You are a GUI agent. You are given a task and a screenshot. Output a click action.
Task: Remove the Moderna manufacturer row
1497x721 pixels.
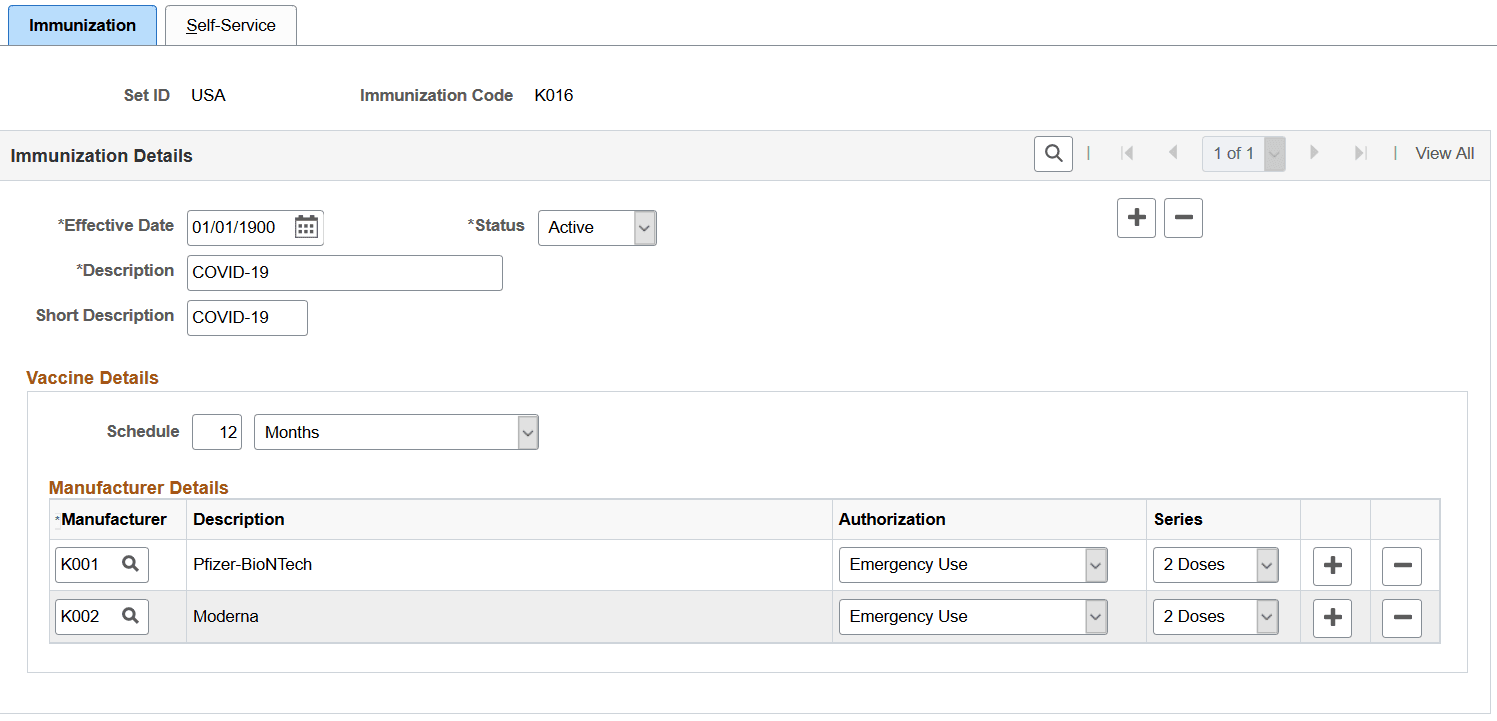pyautogui.click(x=1401, y=617)
